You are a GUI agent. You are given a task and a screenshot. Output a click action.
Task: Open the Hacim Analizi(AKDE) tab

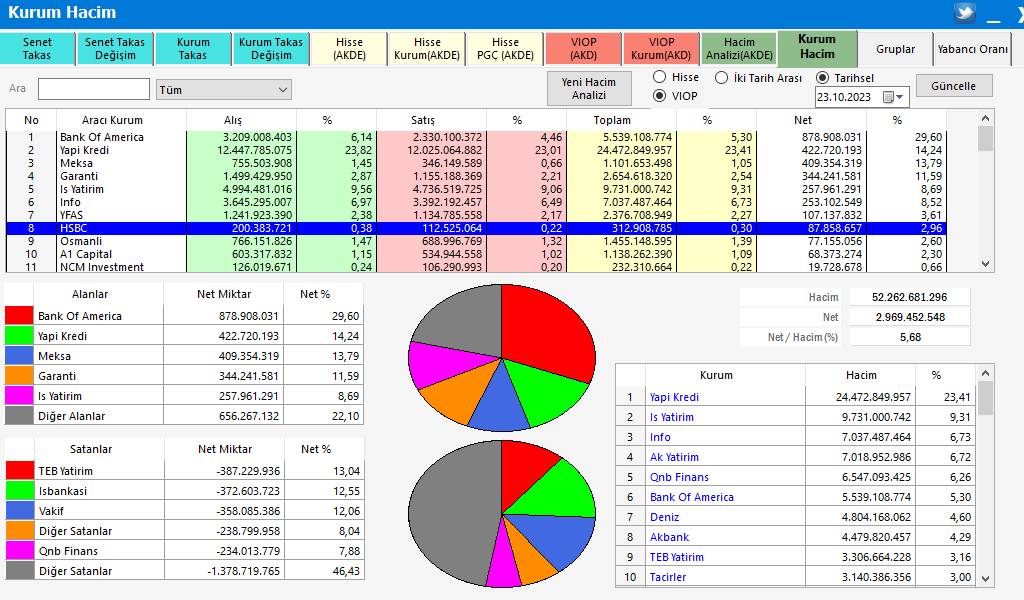(739, 49)
